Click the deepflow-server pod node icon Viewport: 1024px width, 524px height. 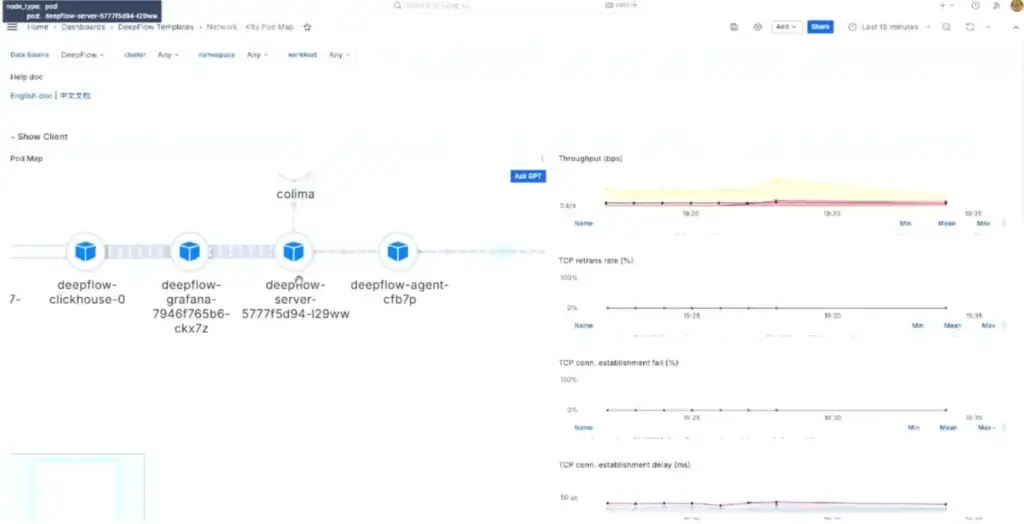point(293,251)
